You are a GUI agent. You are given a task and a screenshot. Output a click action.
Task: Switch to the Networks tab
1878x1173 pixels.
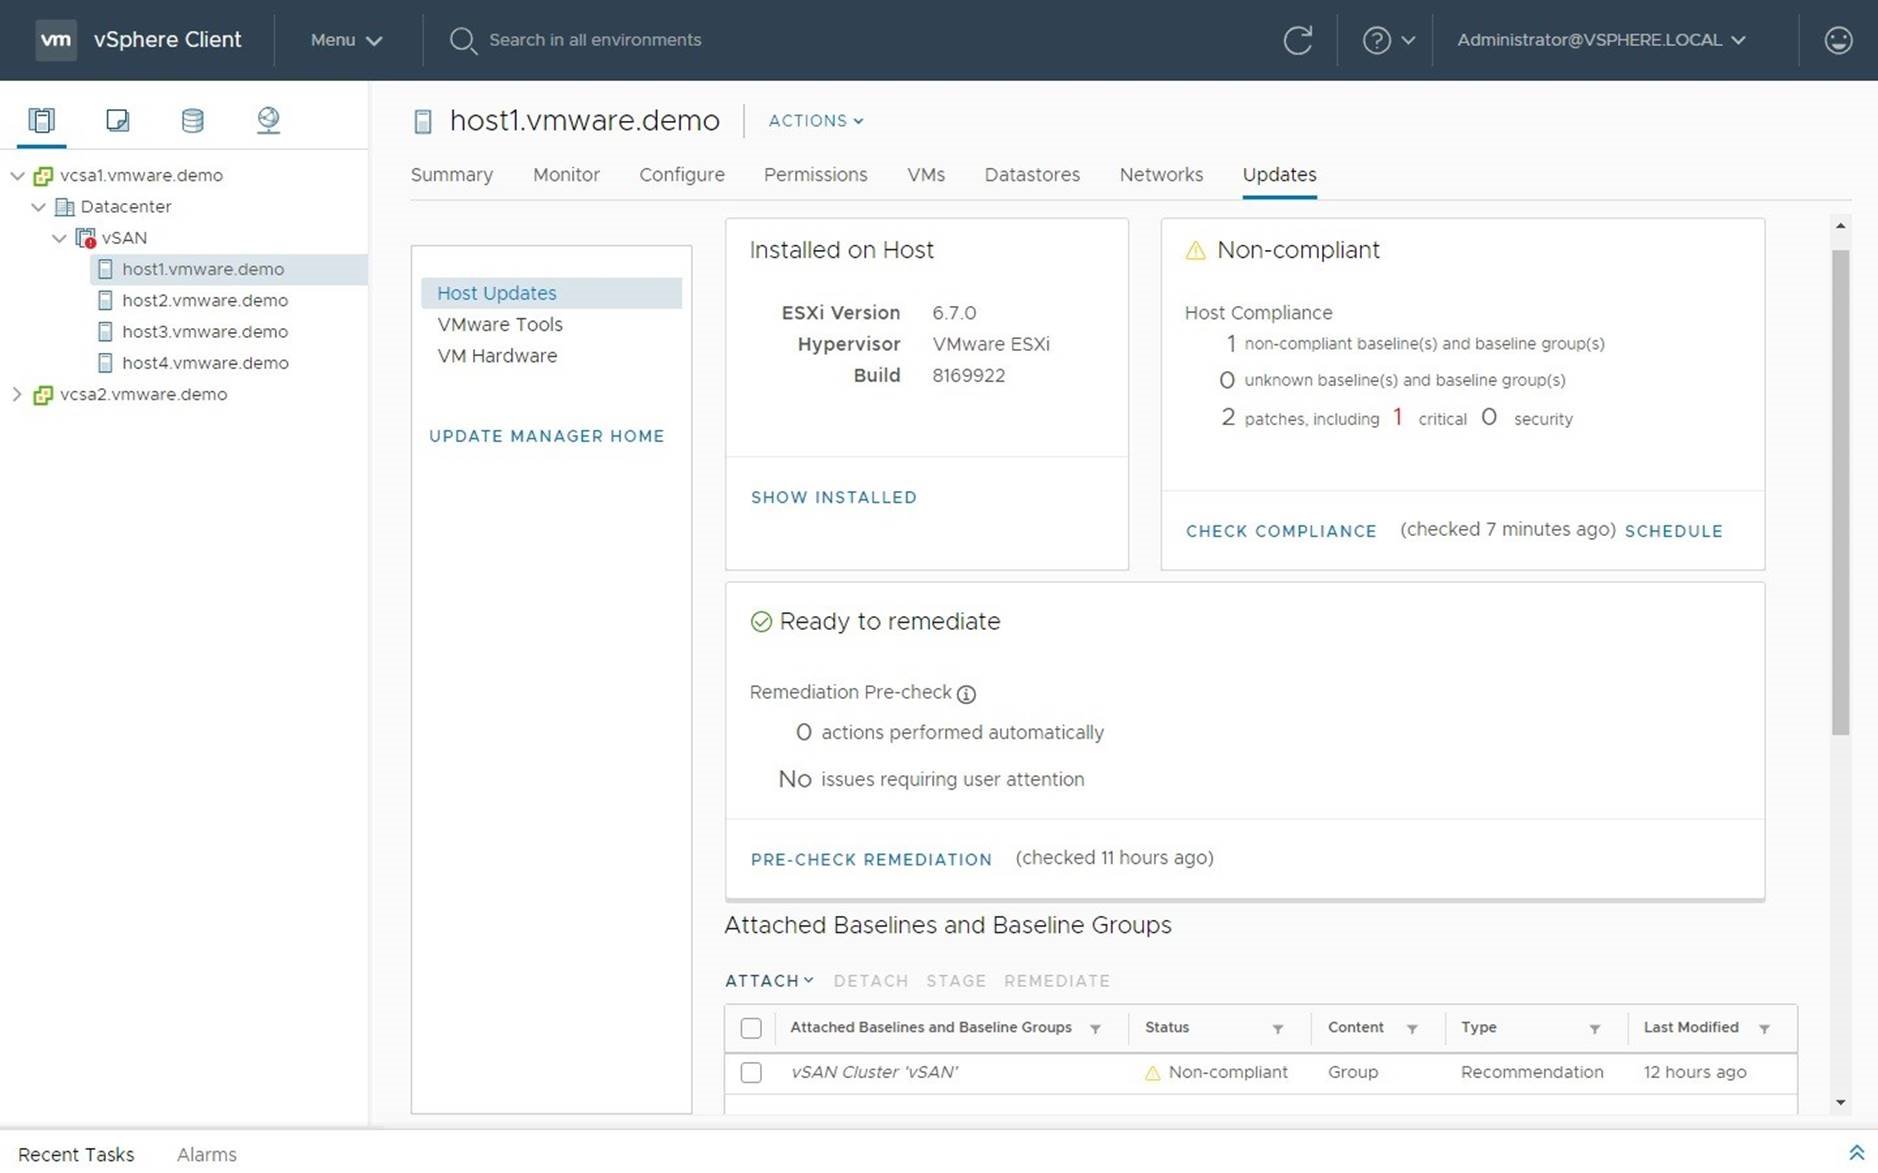click(x=1161, y=175)
